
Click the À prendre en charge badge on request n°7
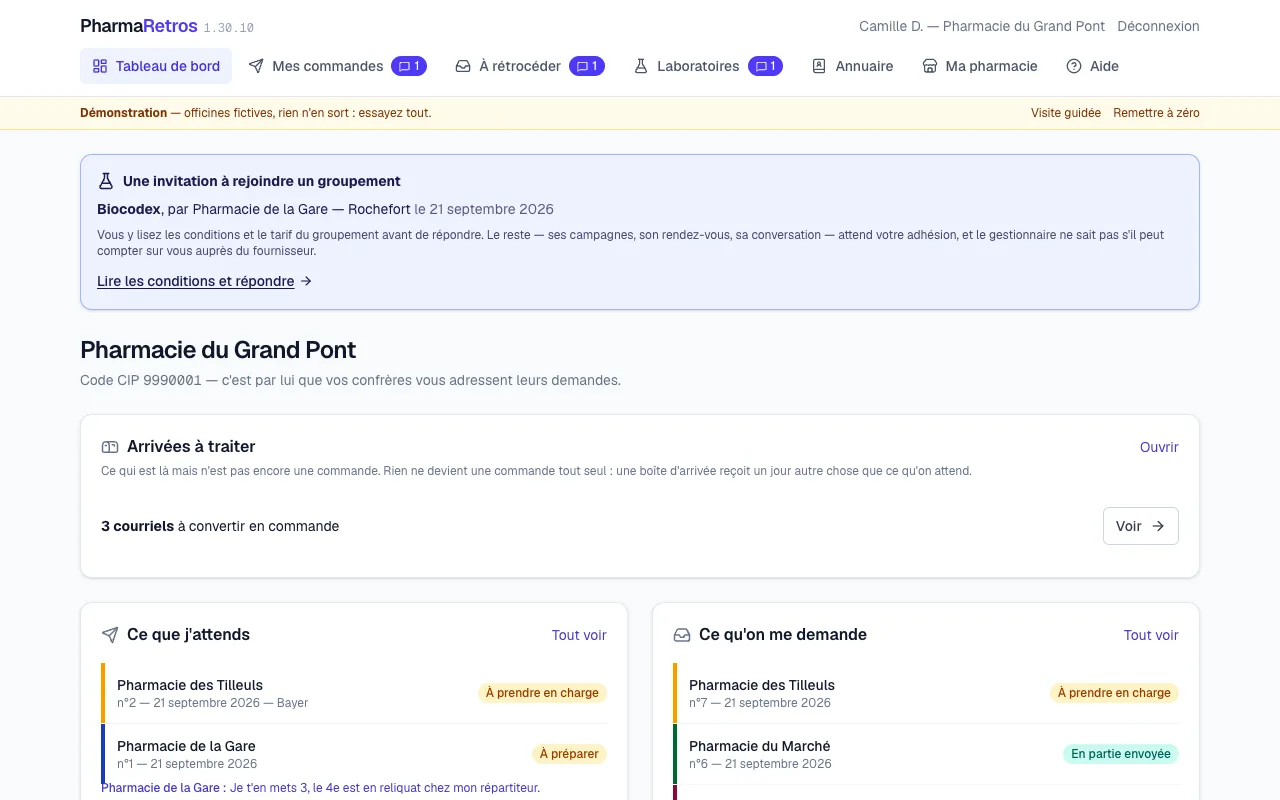coord(1114,693)
